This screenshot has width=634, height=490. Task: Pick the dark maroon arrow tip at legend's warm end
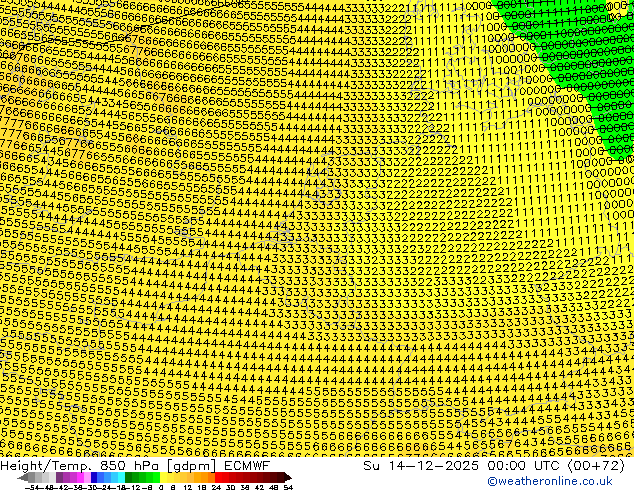point(288,477)
